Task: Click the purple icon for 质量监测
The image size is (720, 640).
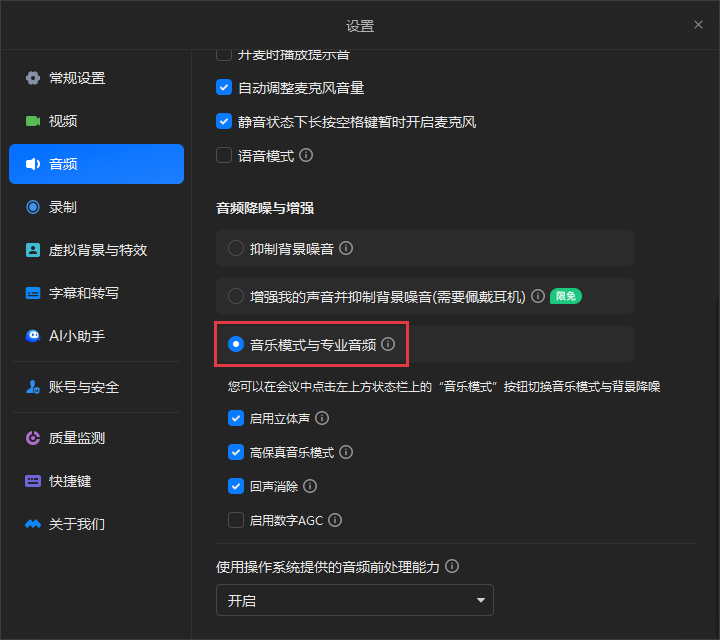Action: pos(33,438)
